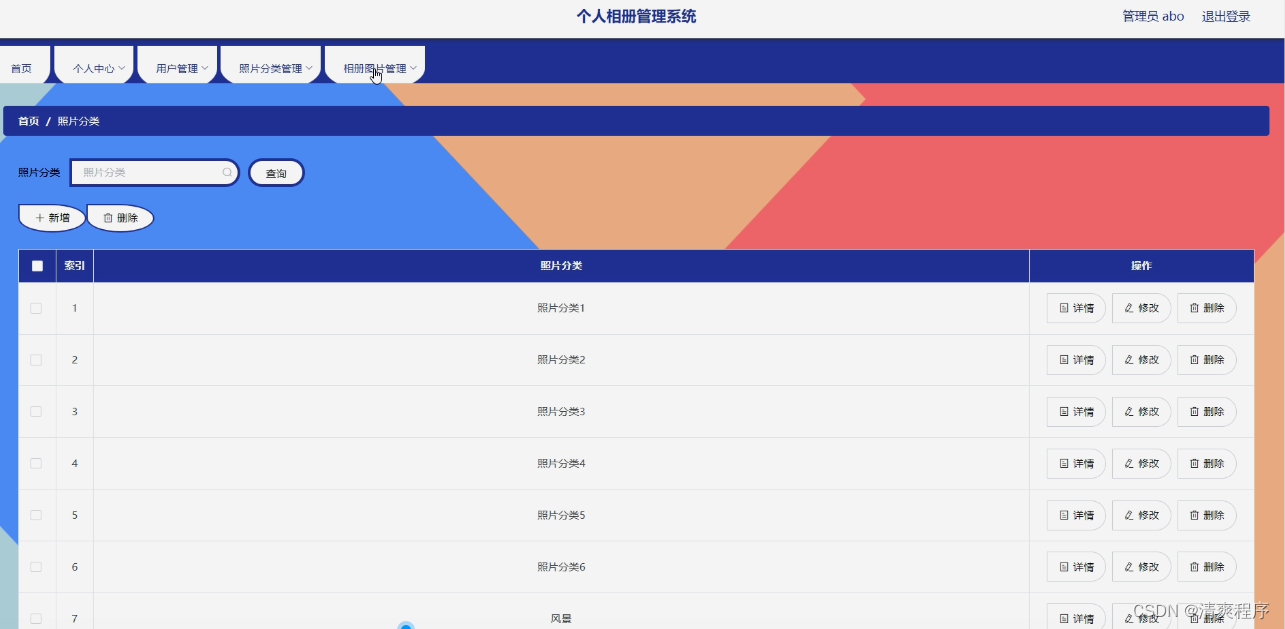Click the trash icon on toolbar 删除 button

(108, 218)
